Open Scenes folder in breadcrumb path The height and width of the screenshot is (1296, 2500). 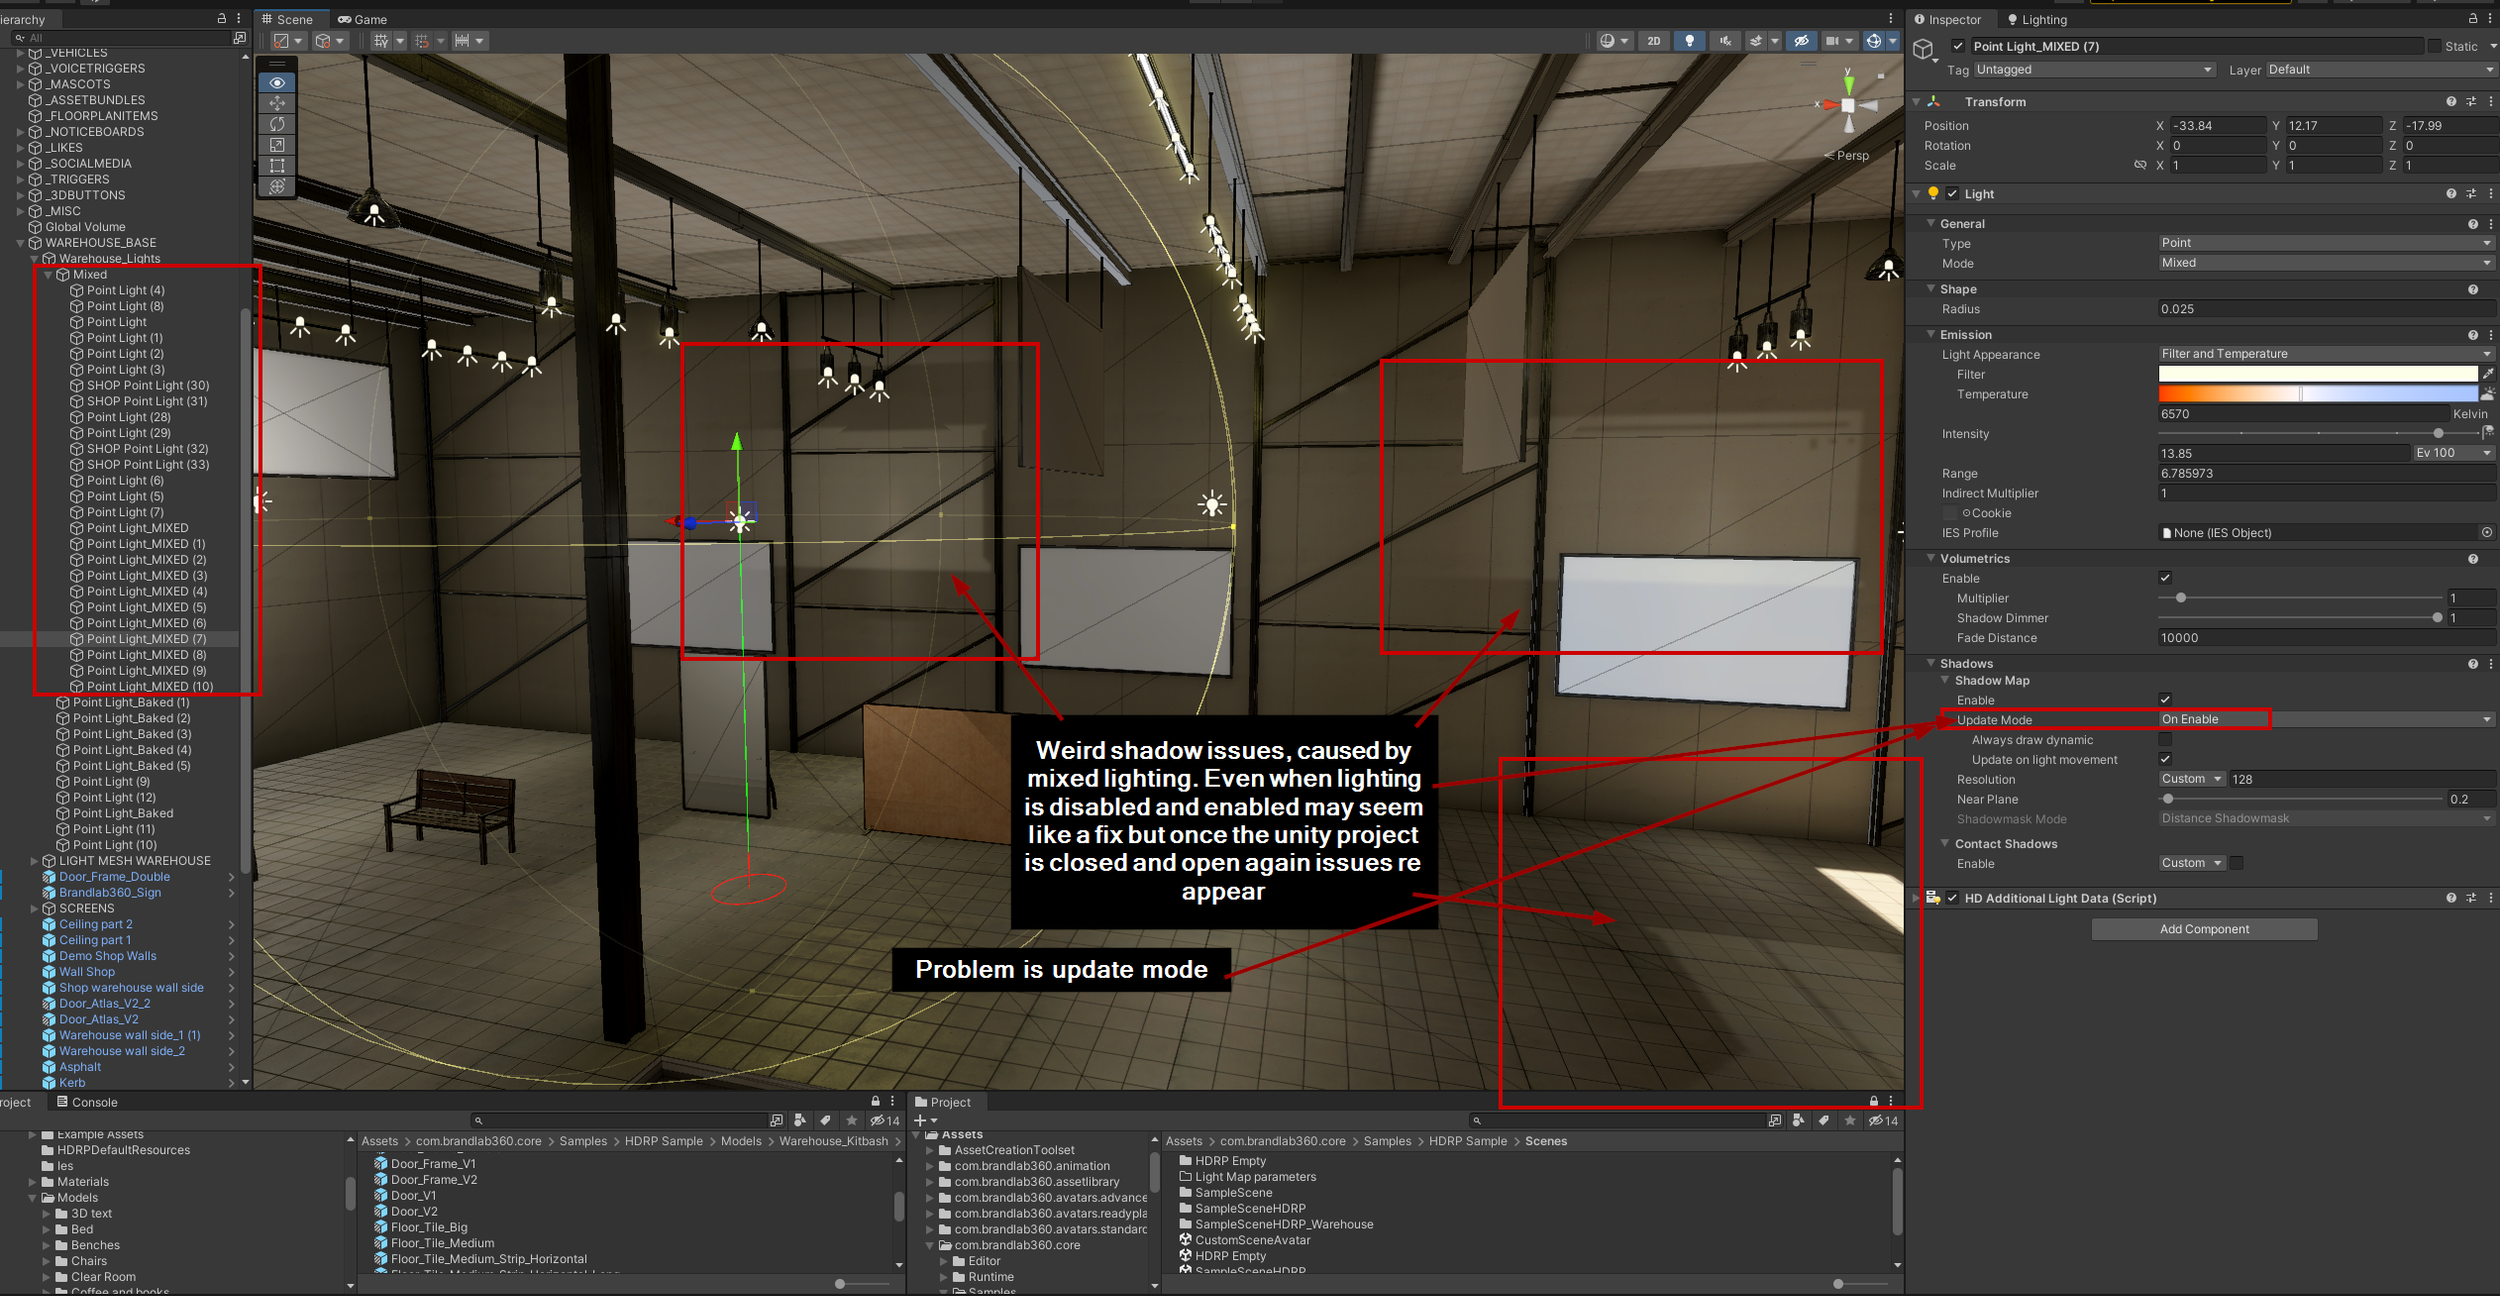pos(1545,1141)
